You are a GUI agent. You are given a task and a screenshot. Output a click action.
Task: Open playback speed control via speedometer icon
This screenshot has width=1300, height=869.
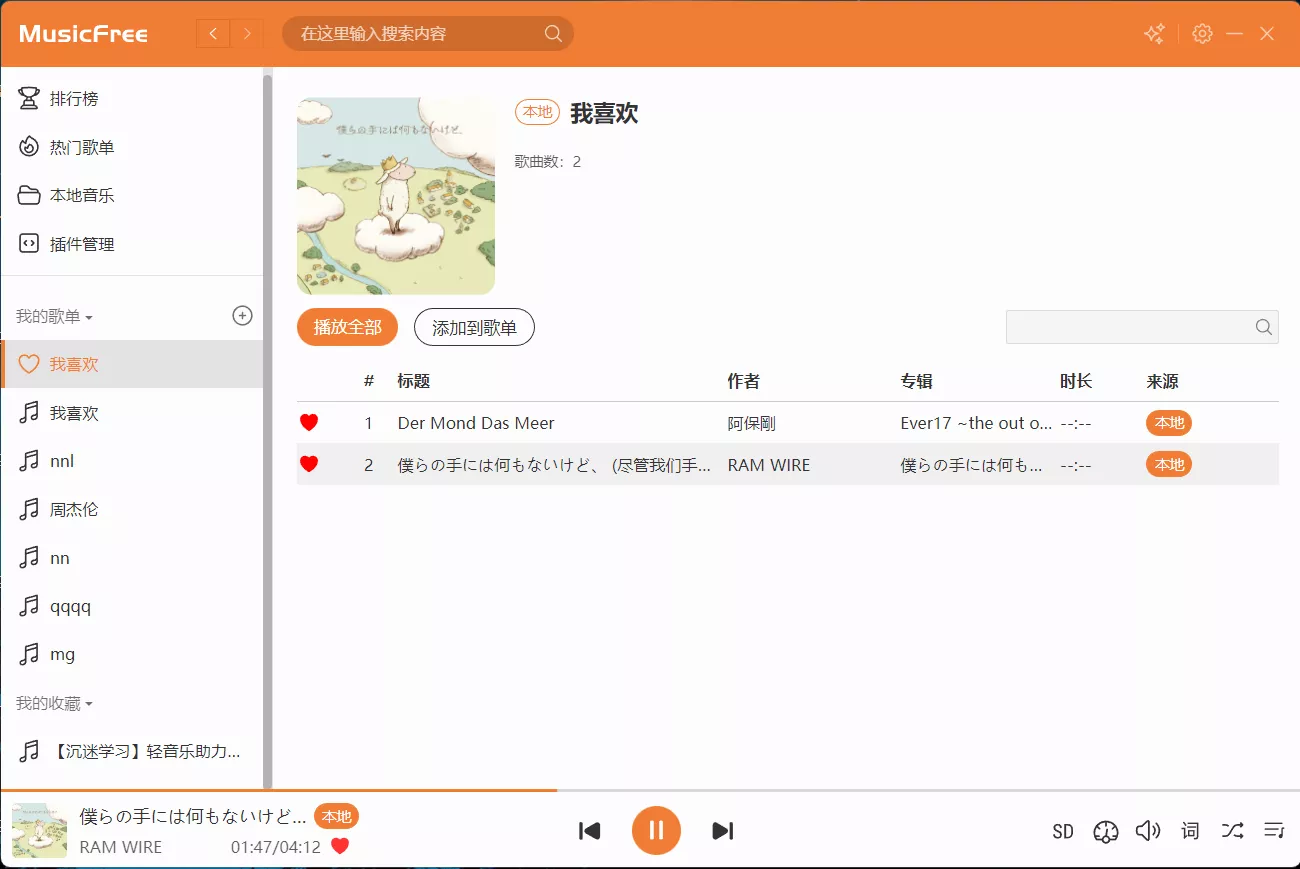coord(1106,831)
